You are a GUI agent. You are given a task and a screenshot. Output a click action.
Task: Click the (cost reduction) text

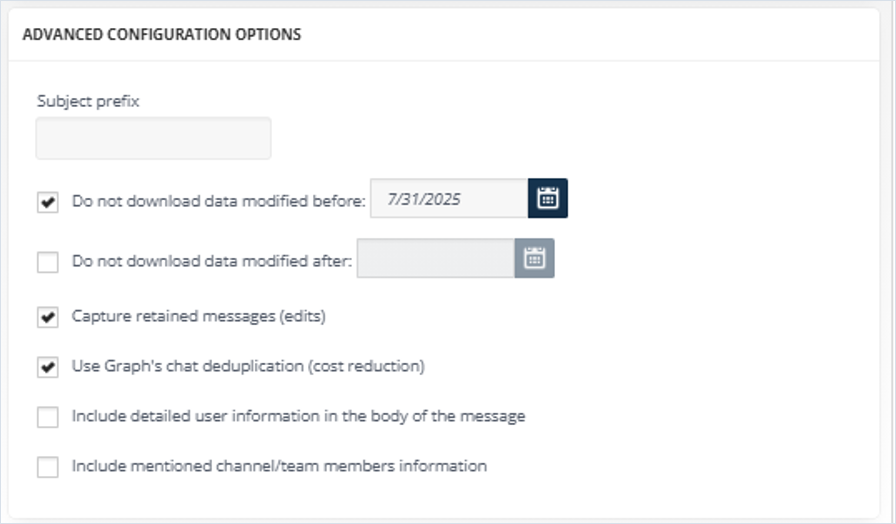[x=366, y=366]
